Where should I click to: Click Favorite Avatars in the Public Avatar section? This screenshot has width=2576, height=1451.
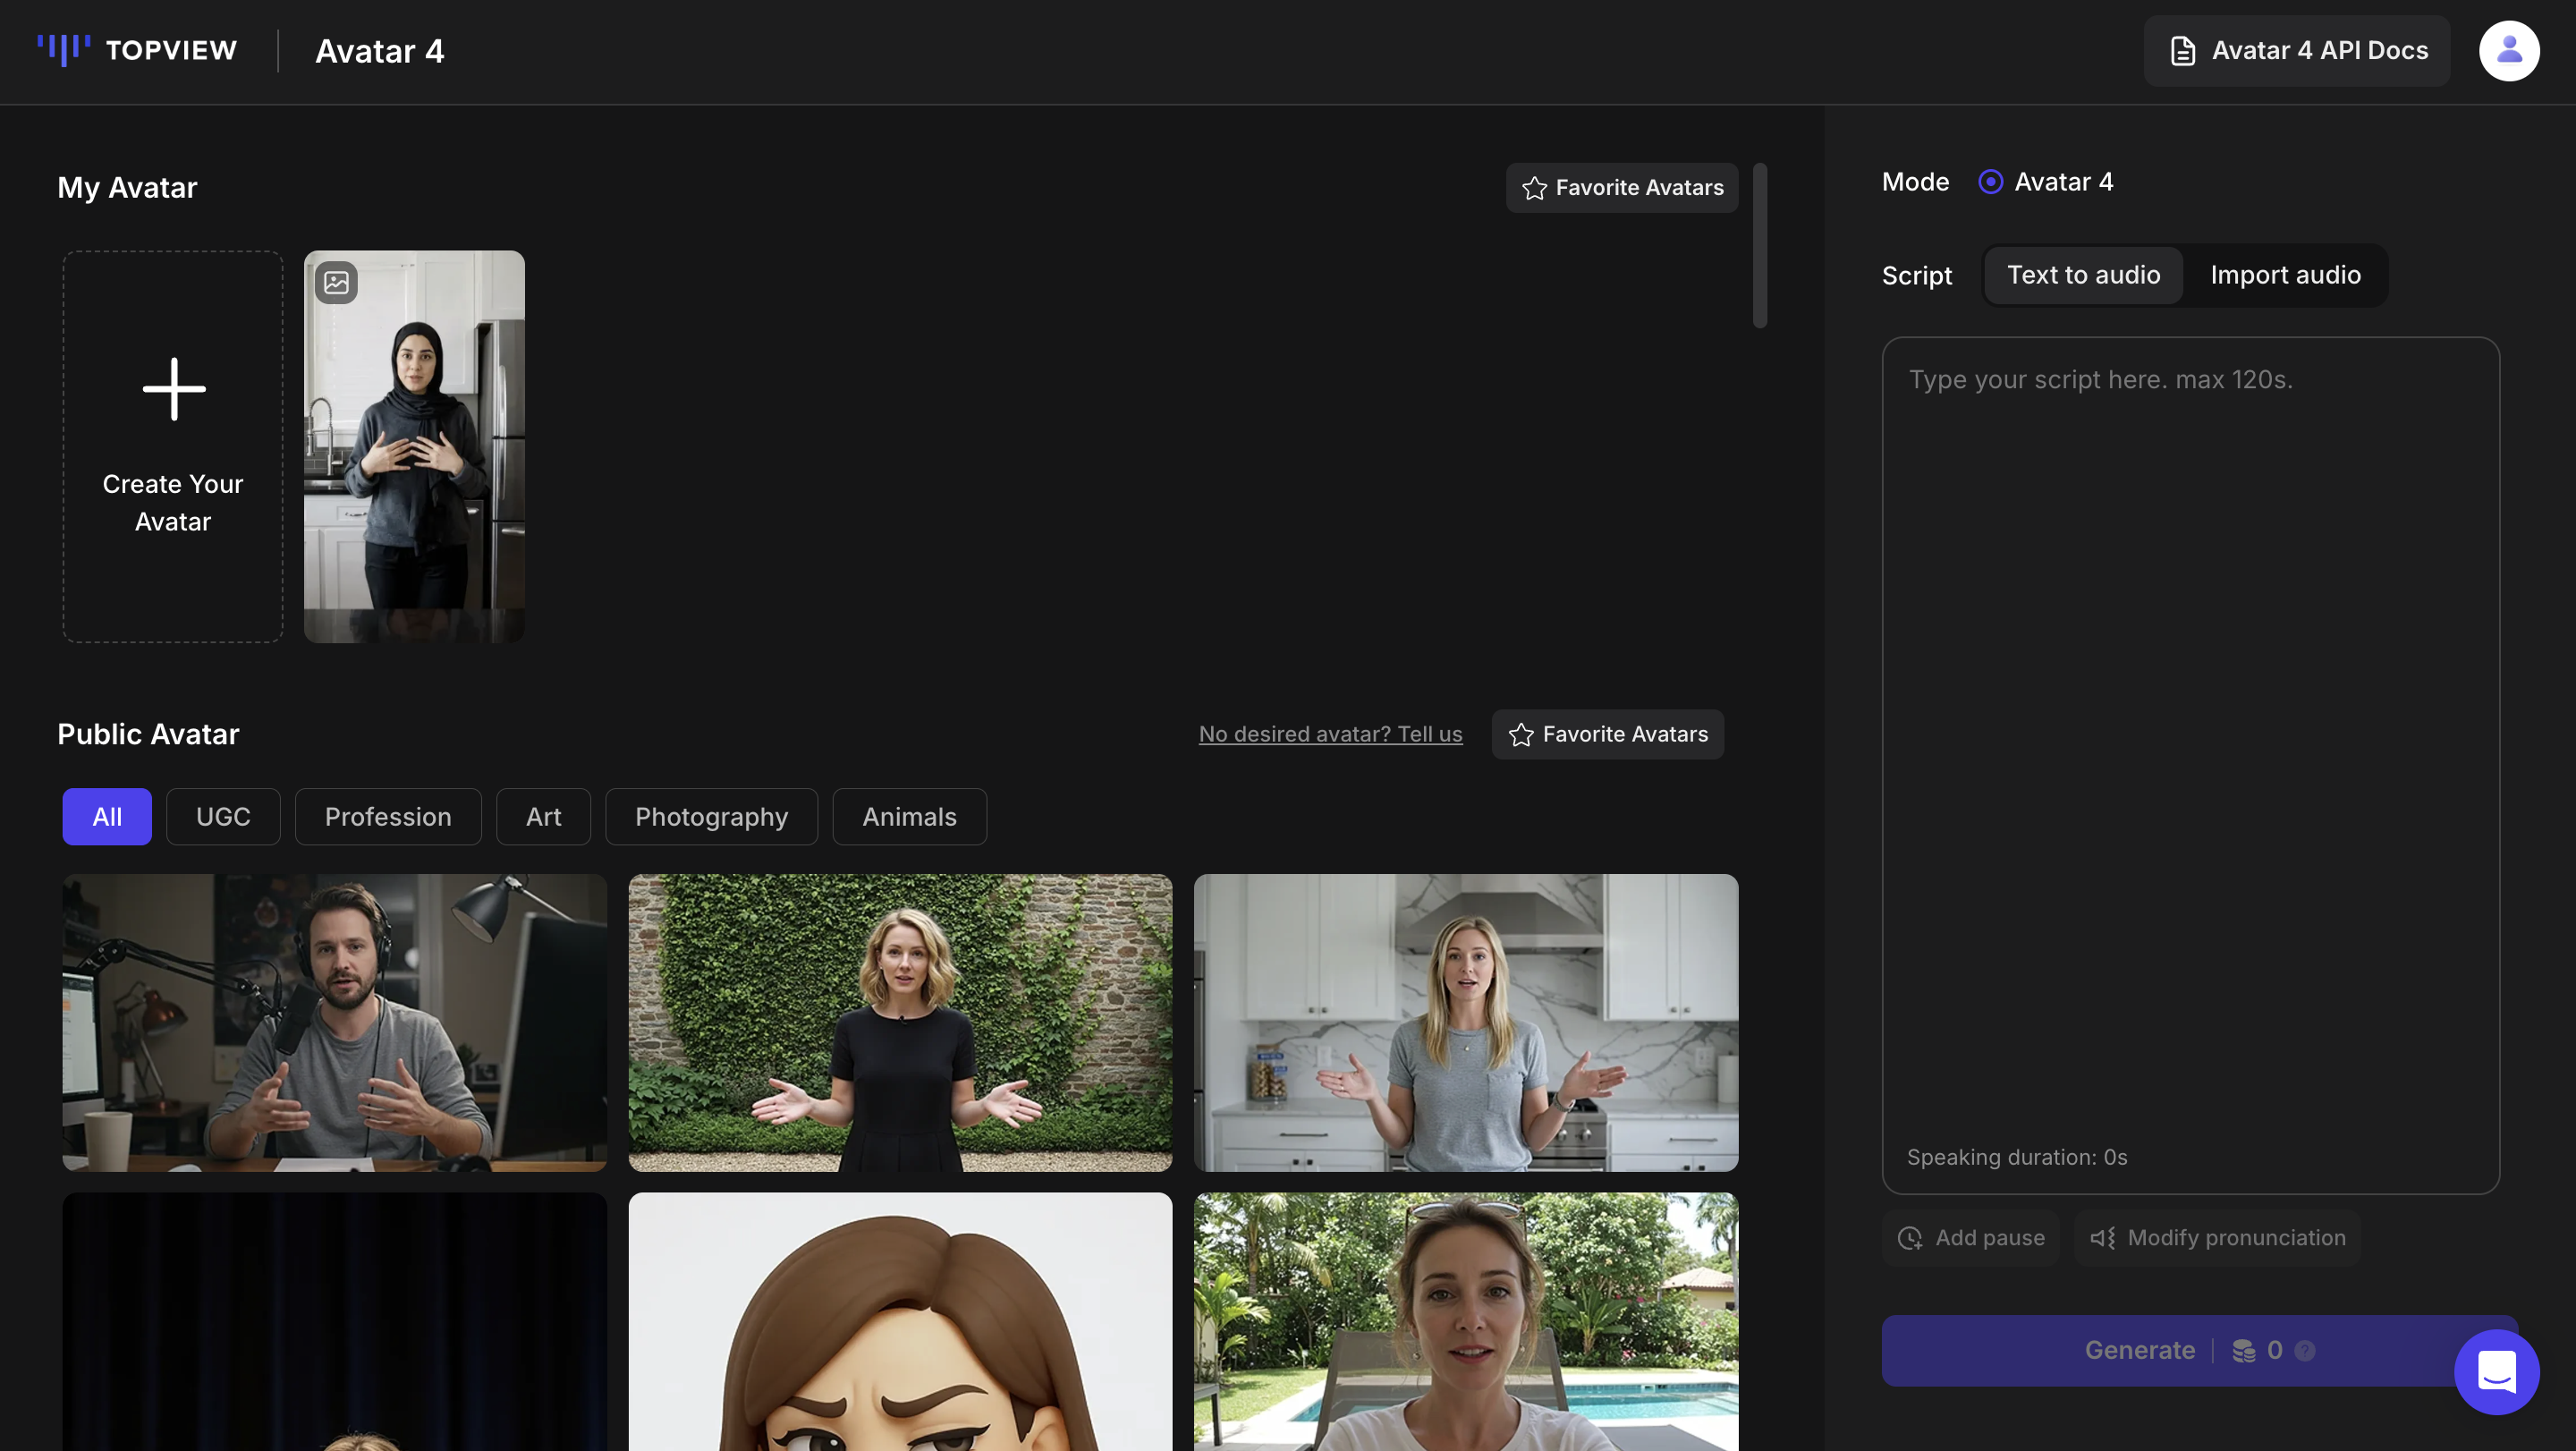click(1607, 733)
